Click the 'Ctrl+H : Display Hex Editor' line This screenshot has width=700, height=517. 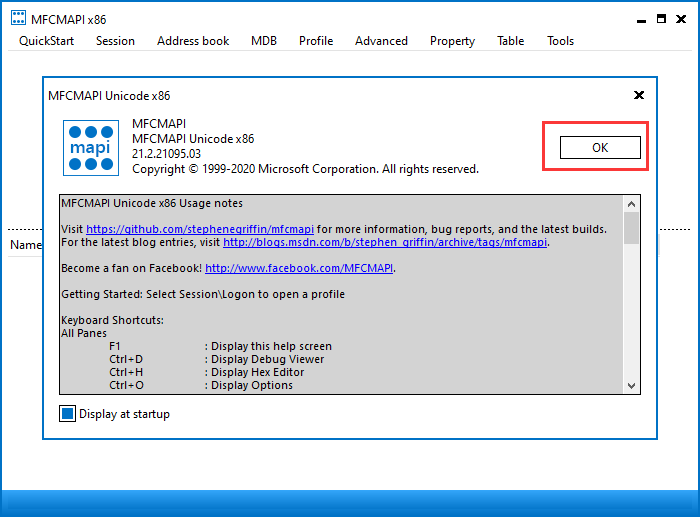(207, 372)
